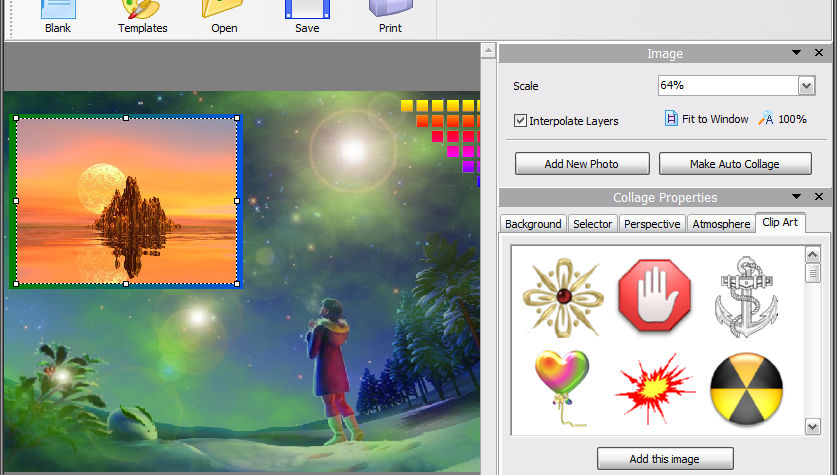Click the Fit to Window icon

(671, 118)
